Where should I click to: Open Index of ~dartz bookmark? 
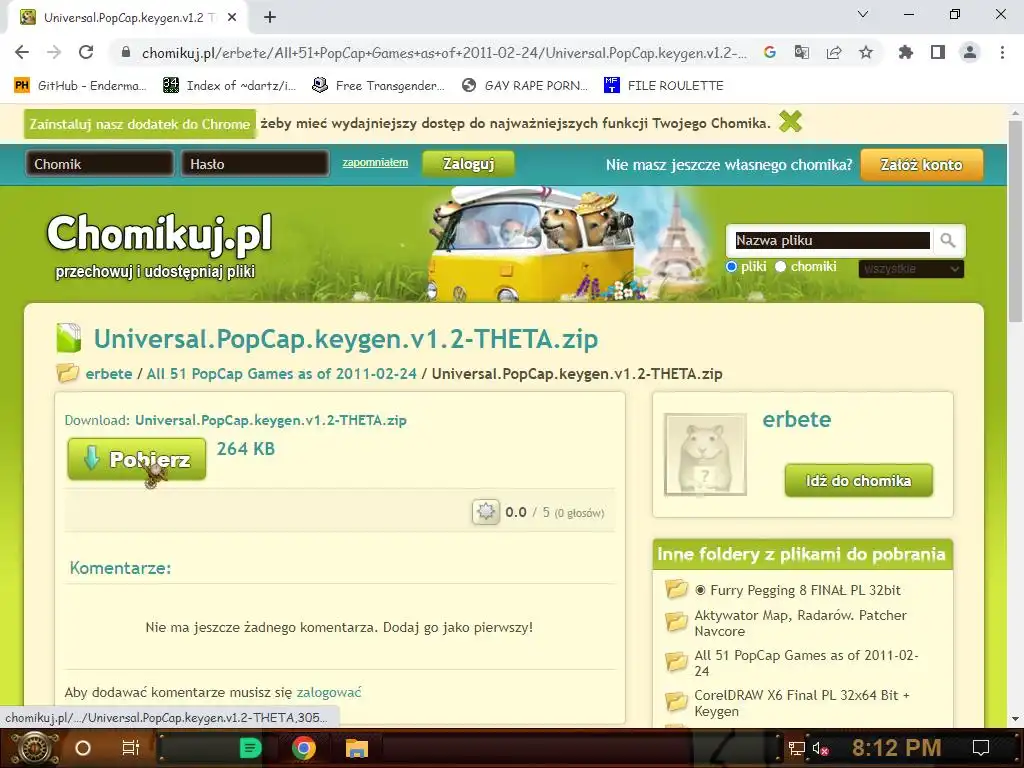pos(229,86)
